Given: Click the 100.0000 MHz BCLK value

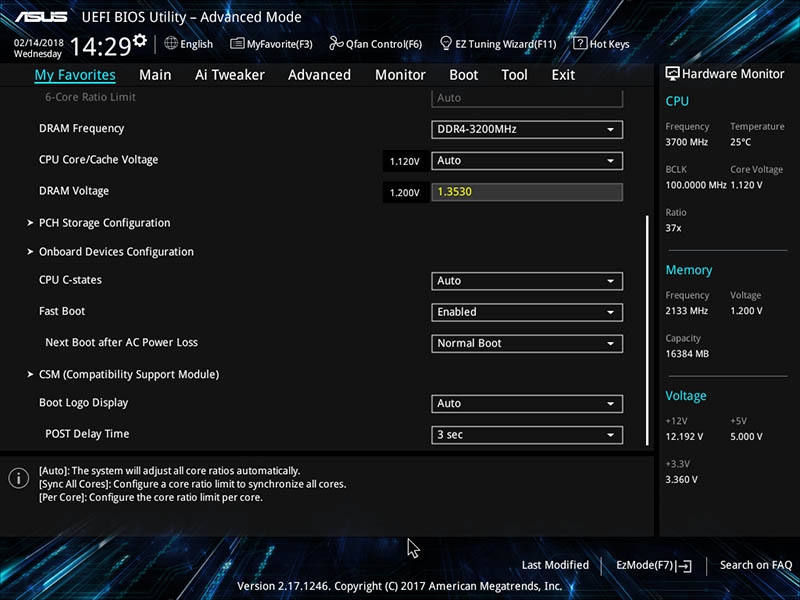Looking at the screenshot, I should tap(696, 185).
